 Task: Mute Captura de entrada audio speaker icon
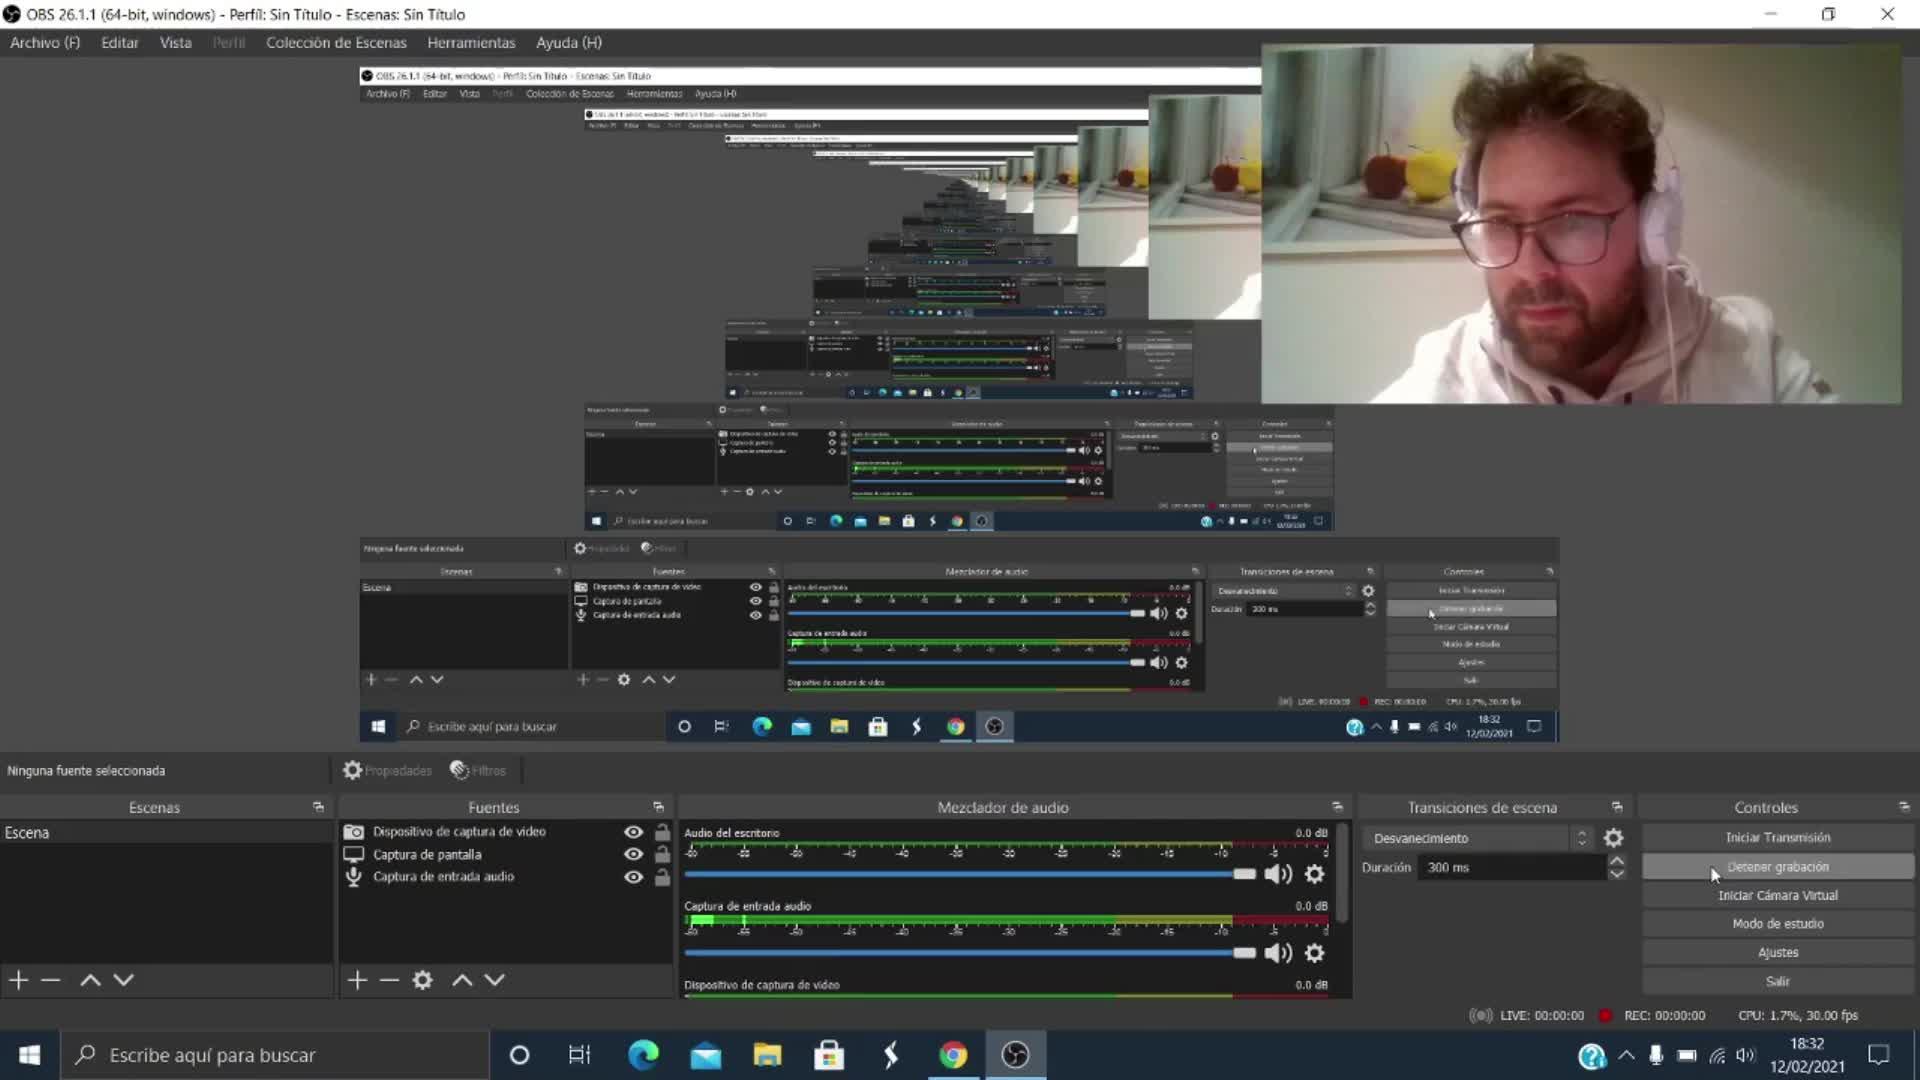1277,953
